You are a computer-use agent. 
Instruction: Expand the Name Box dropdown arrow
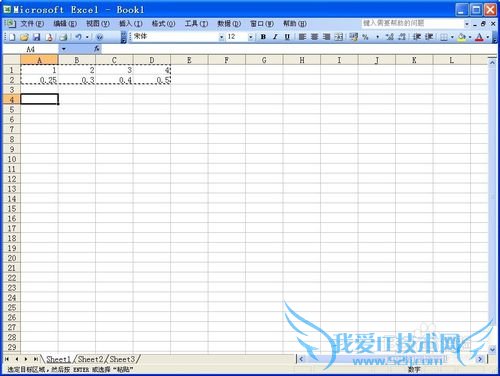tap(63, 49)
